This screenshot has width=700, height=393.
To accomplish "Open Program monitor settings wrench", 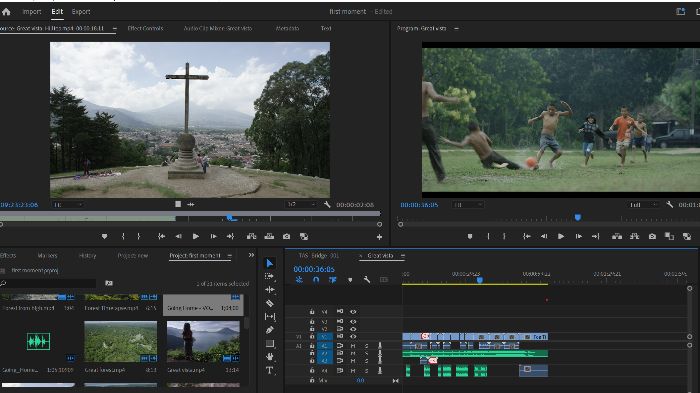I will click(x=670, y=204).
